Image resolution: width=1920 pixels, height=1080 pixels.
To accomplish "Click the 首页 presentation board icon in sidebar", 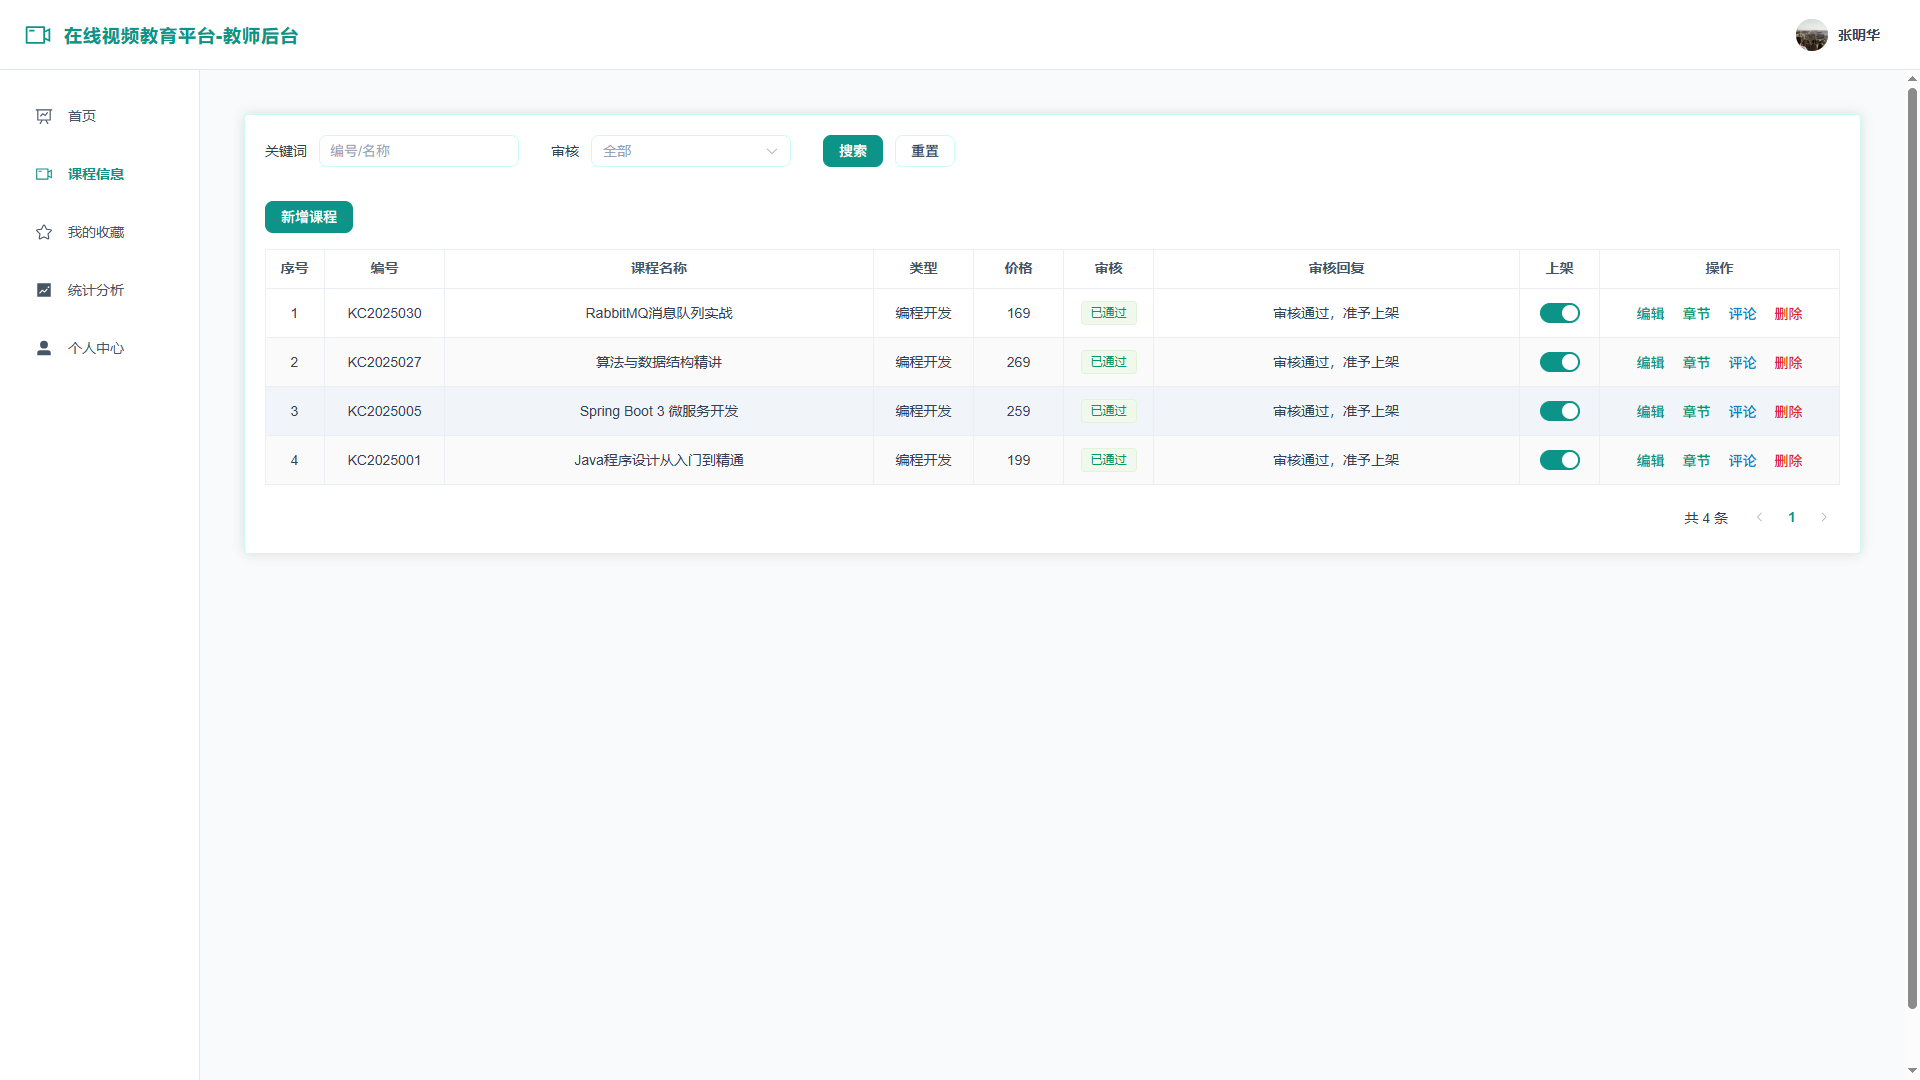I will pyautogui.click(x=44, y=116).
